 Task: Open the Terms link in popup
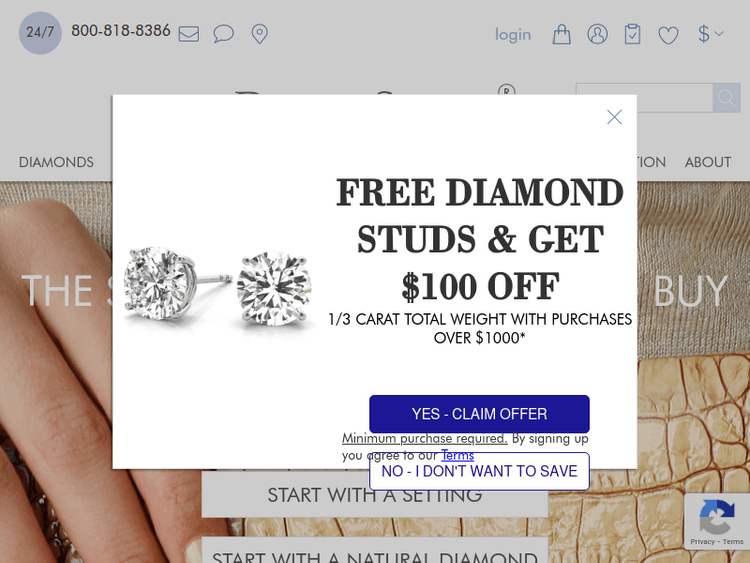(x=457, y=455)
